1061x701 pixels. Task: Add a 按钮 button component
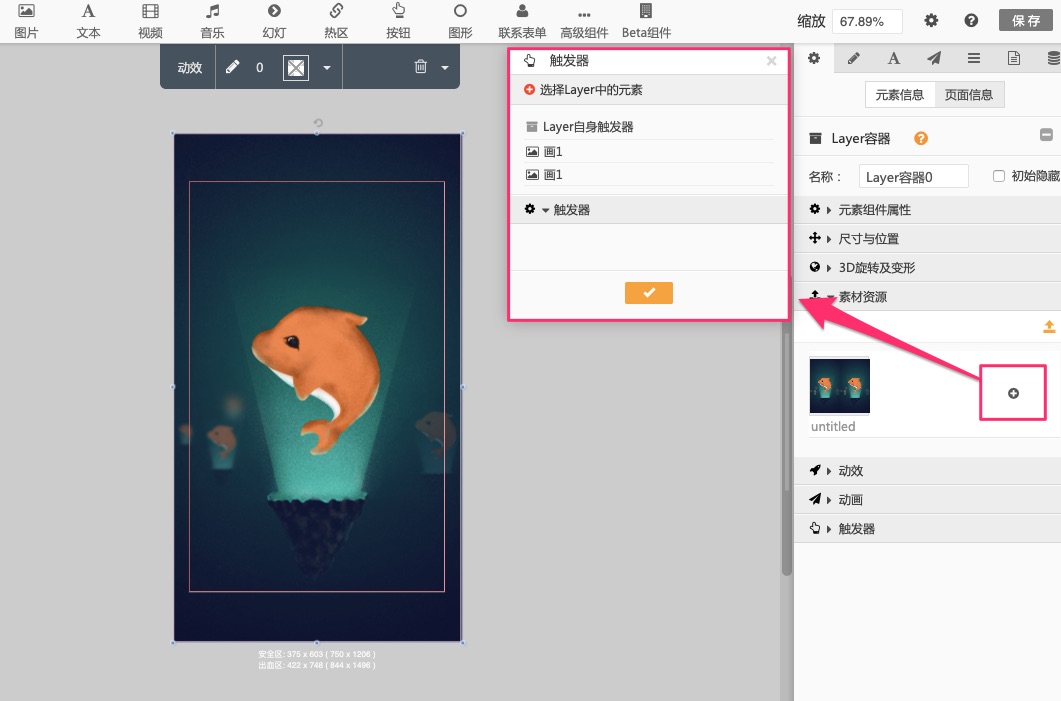[398, 21]
